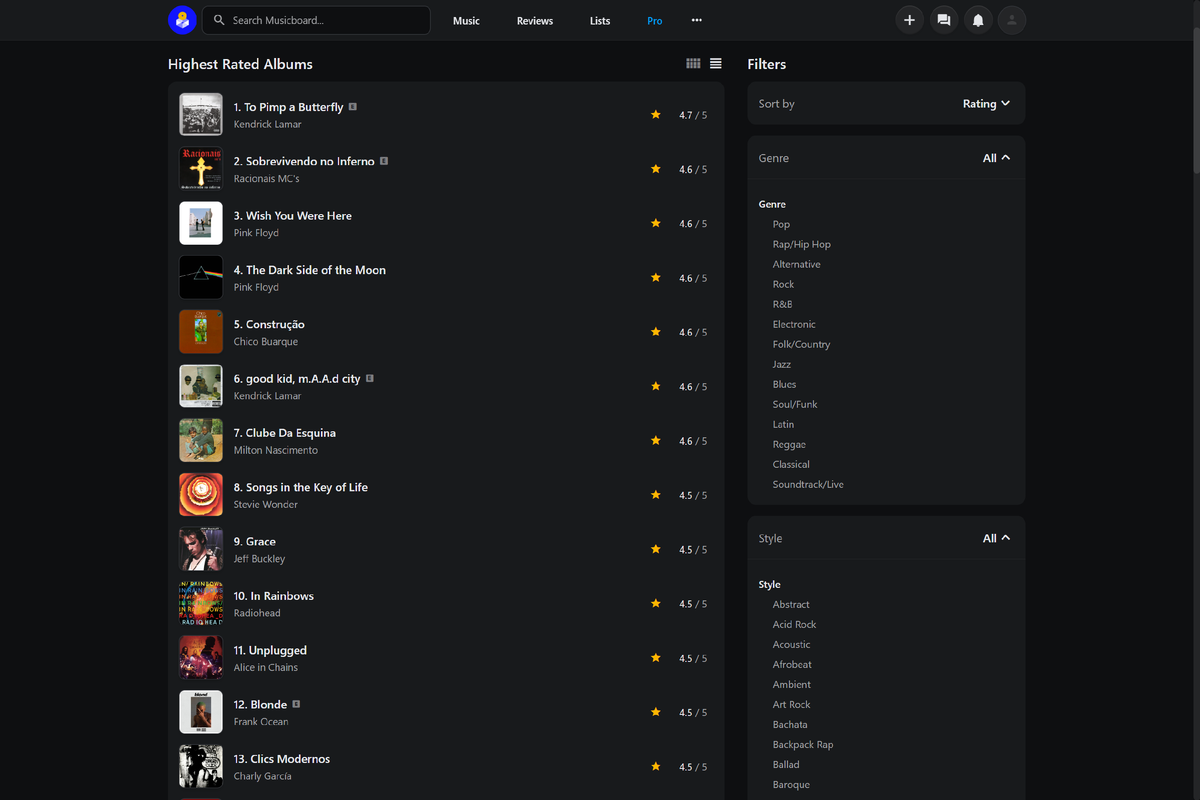Click explicit badge next to Blonde

click(x=296, y=704)
